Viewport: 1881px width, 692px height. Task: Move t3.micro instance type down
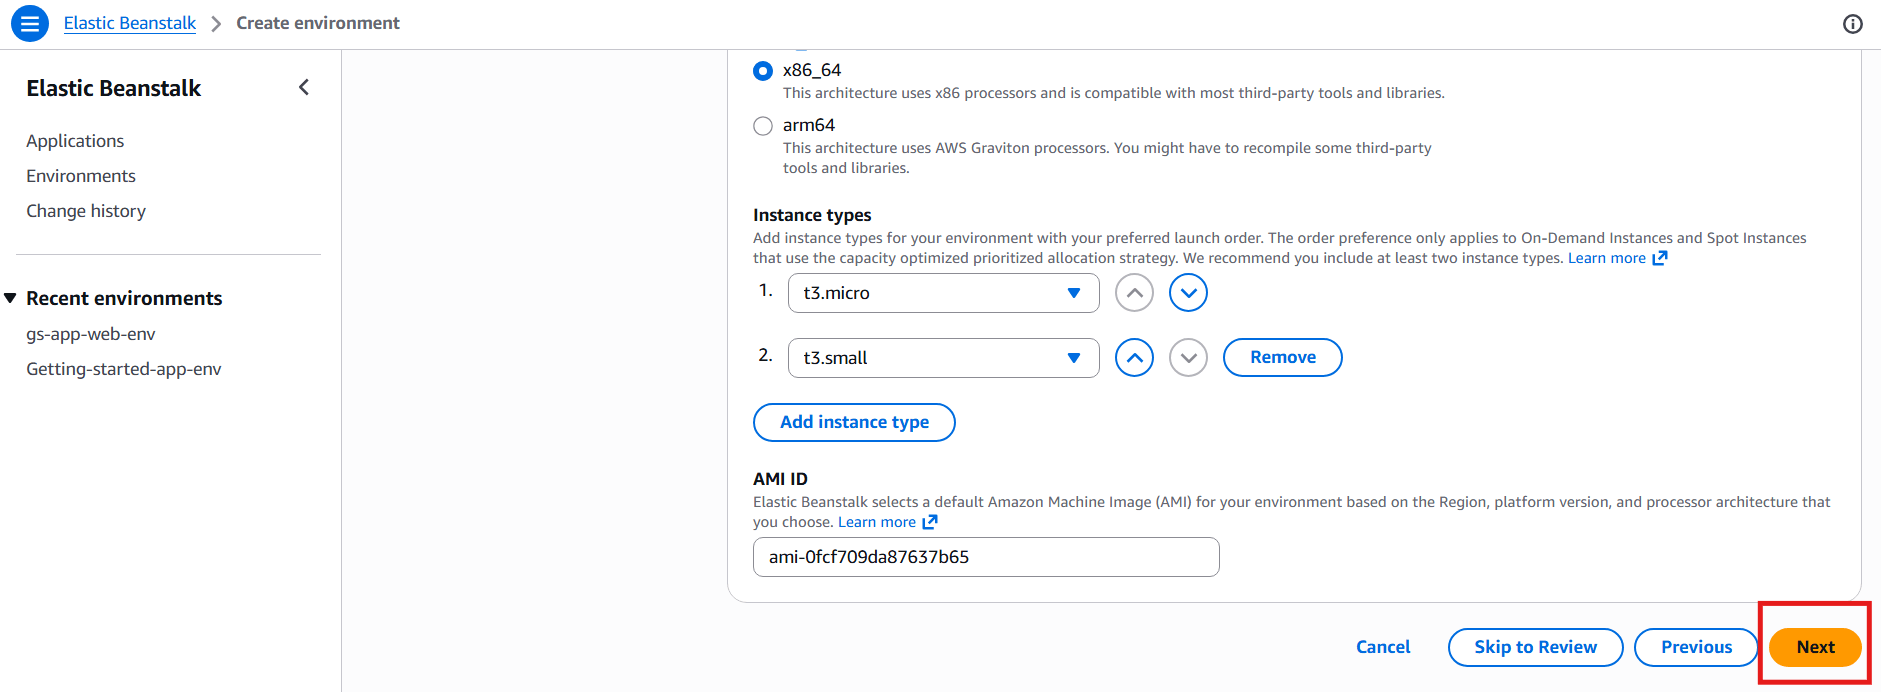click(1188, 293)
